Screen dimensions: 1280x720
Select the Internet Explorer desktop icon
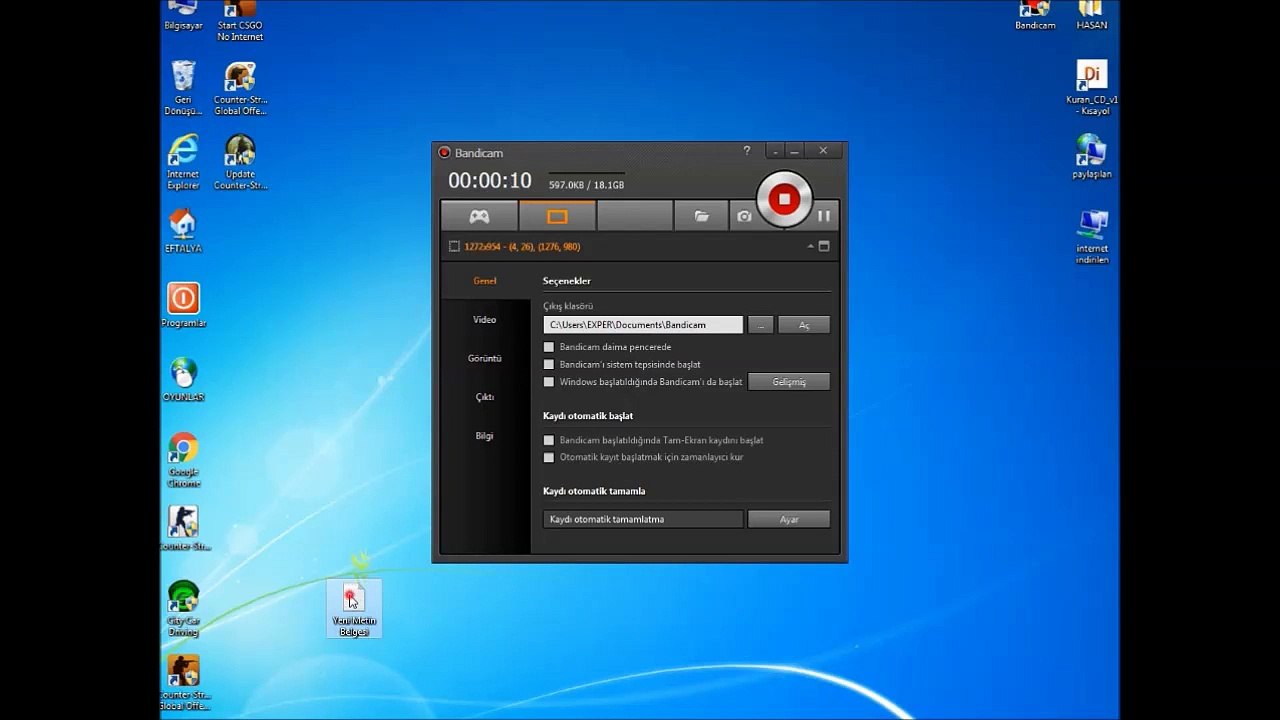183,162
